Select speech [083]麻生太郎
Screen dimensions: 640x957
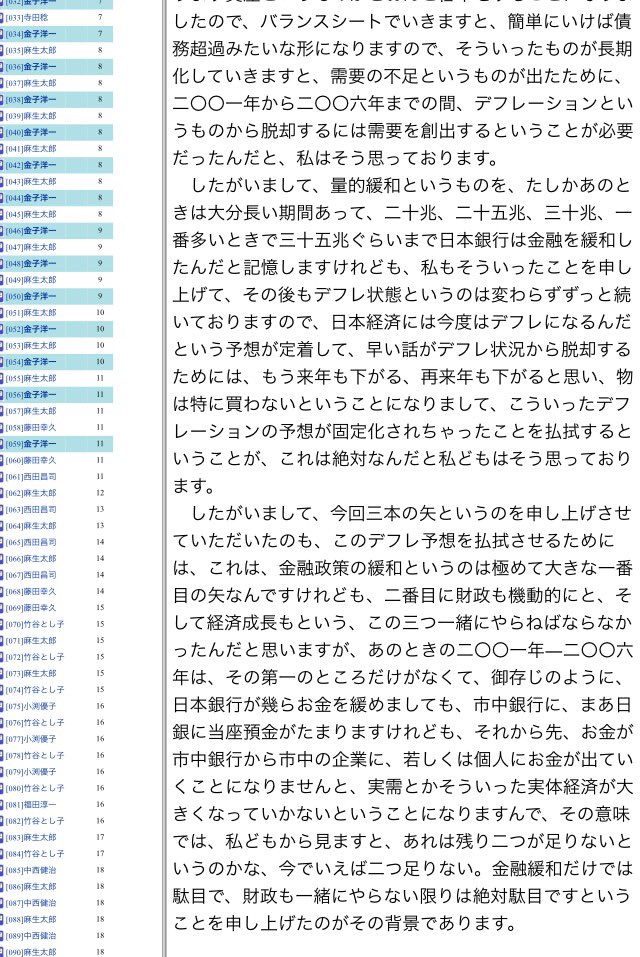pyautogui.click(x=31, y=838)
